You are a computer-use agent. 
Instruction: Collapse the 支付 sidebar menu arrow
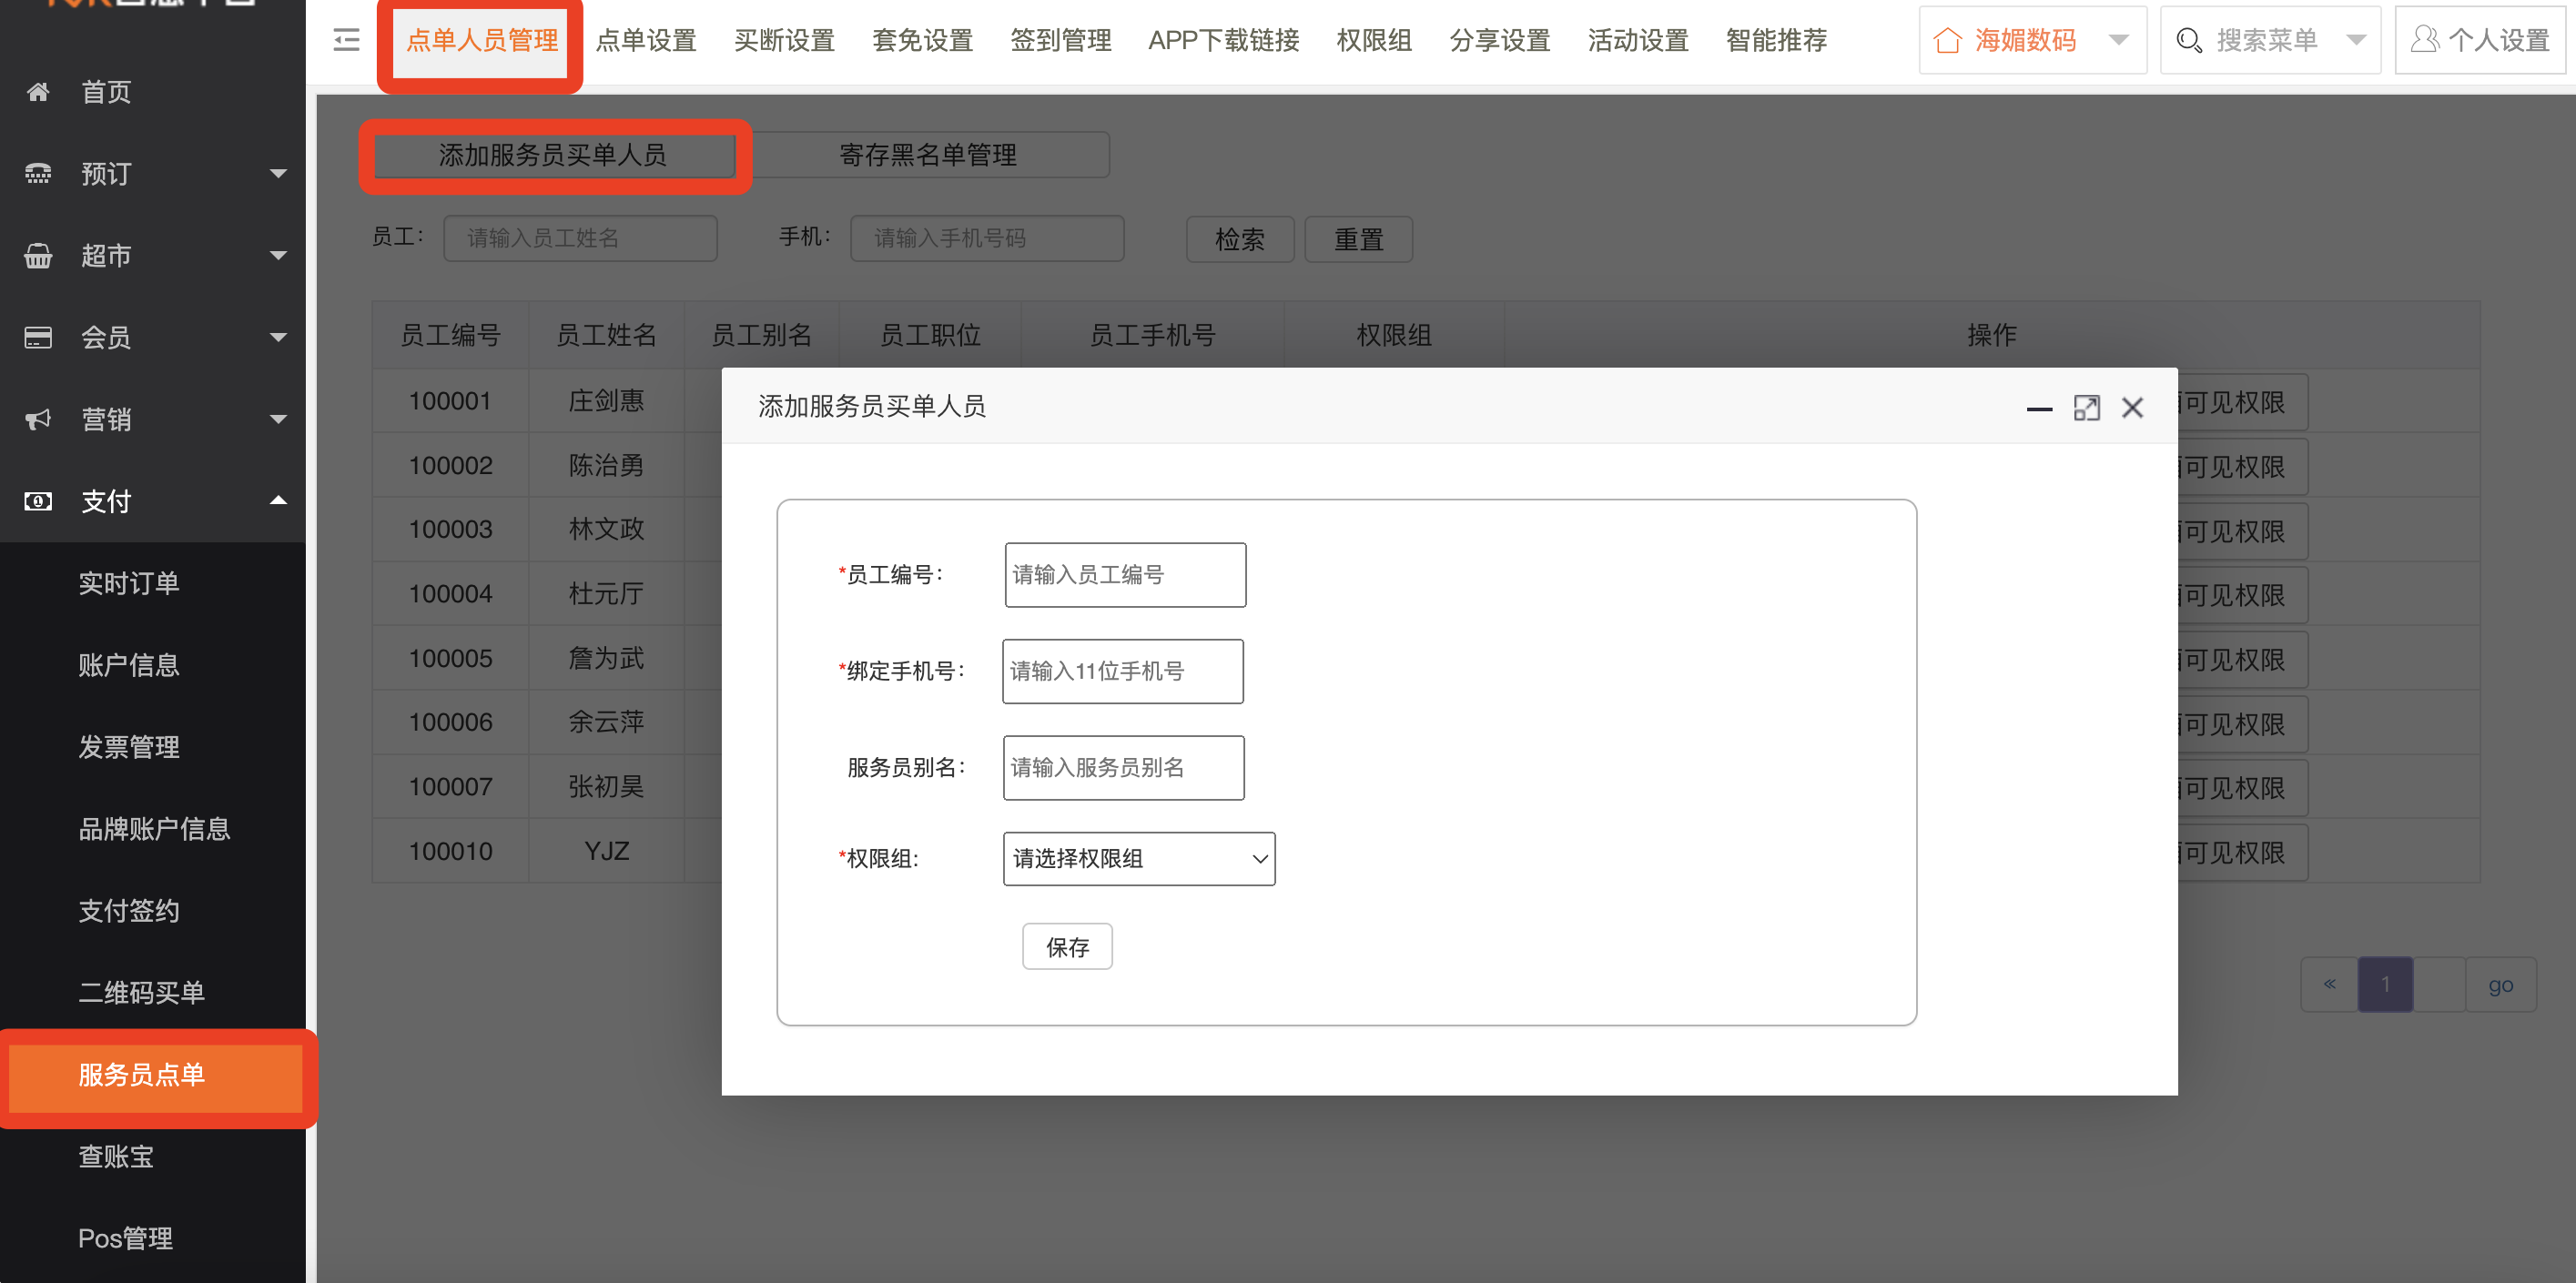click(x=279, y=500)
